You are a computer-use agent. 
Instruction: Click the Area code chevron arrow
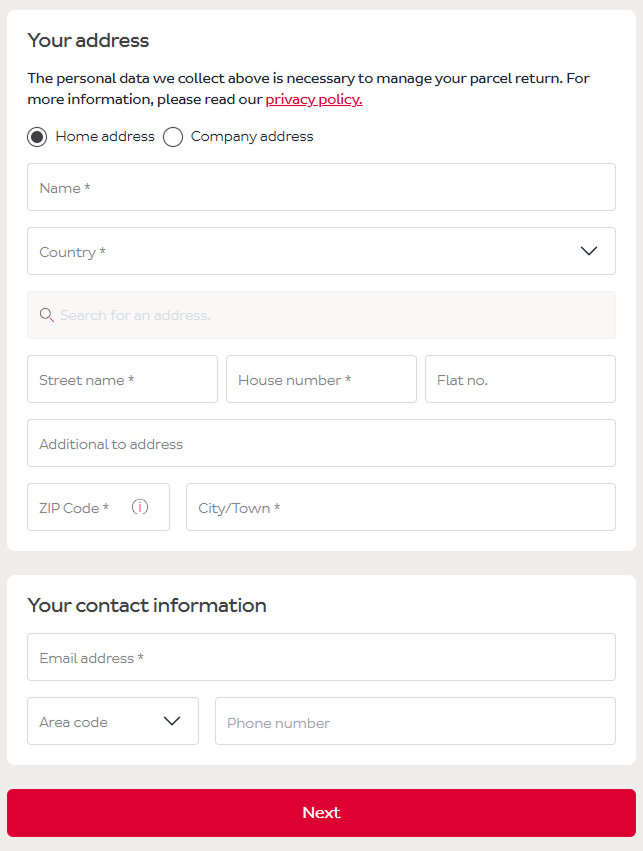point(172,721)
